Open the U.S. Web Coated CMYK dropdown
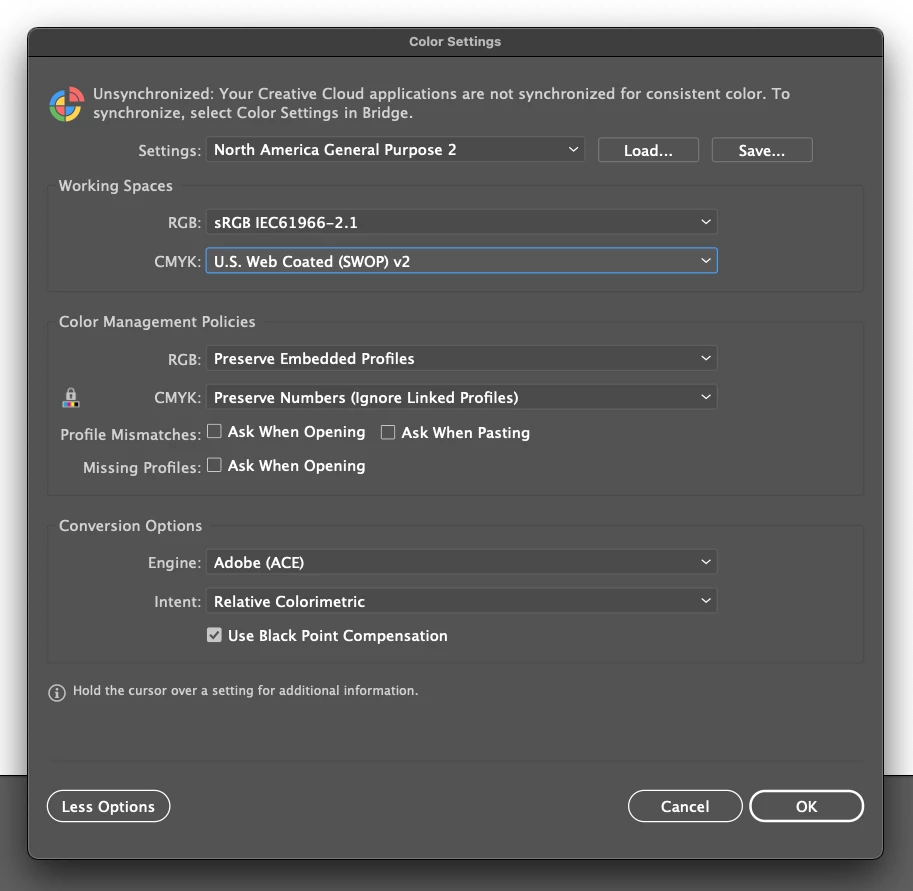Image resolution: width=913 pixels, height=891 pixels. pos(461,261)
